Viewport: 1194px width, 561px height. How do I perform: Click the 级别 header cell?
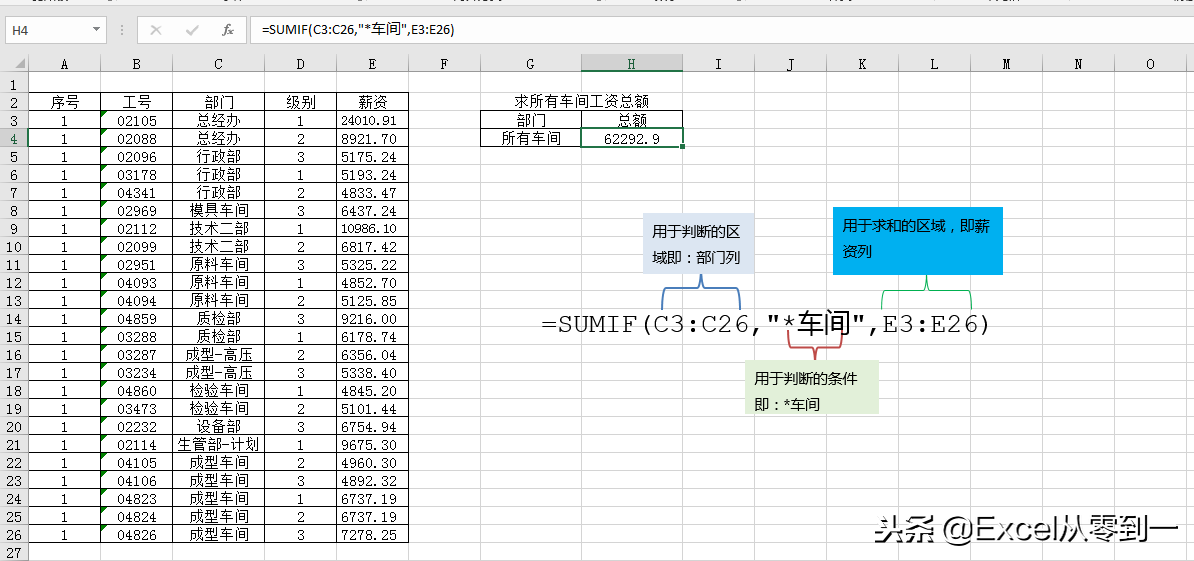pos(300,101)
